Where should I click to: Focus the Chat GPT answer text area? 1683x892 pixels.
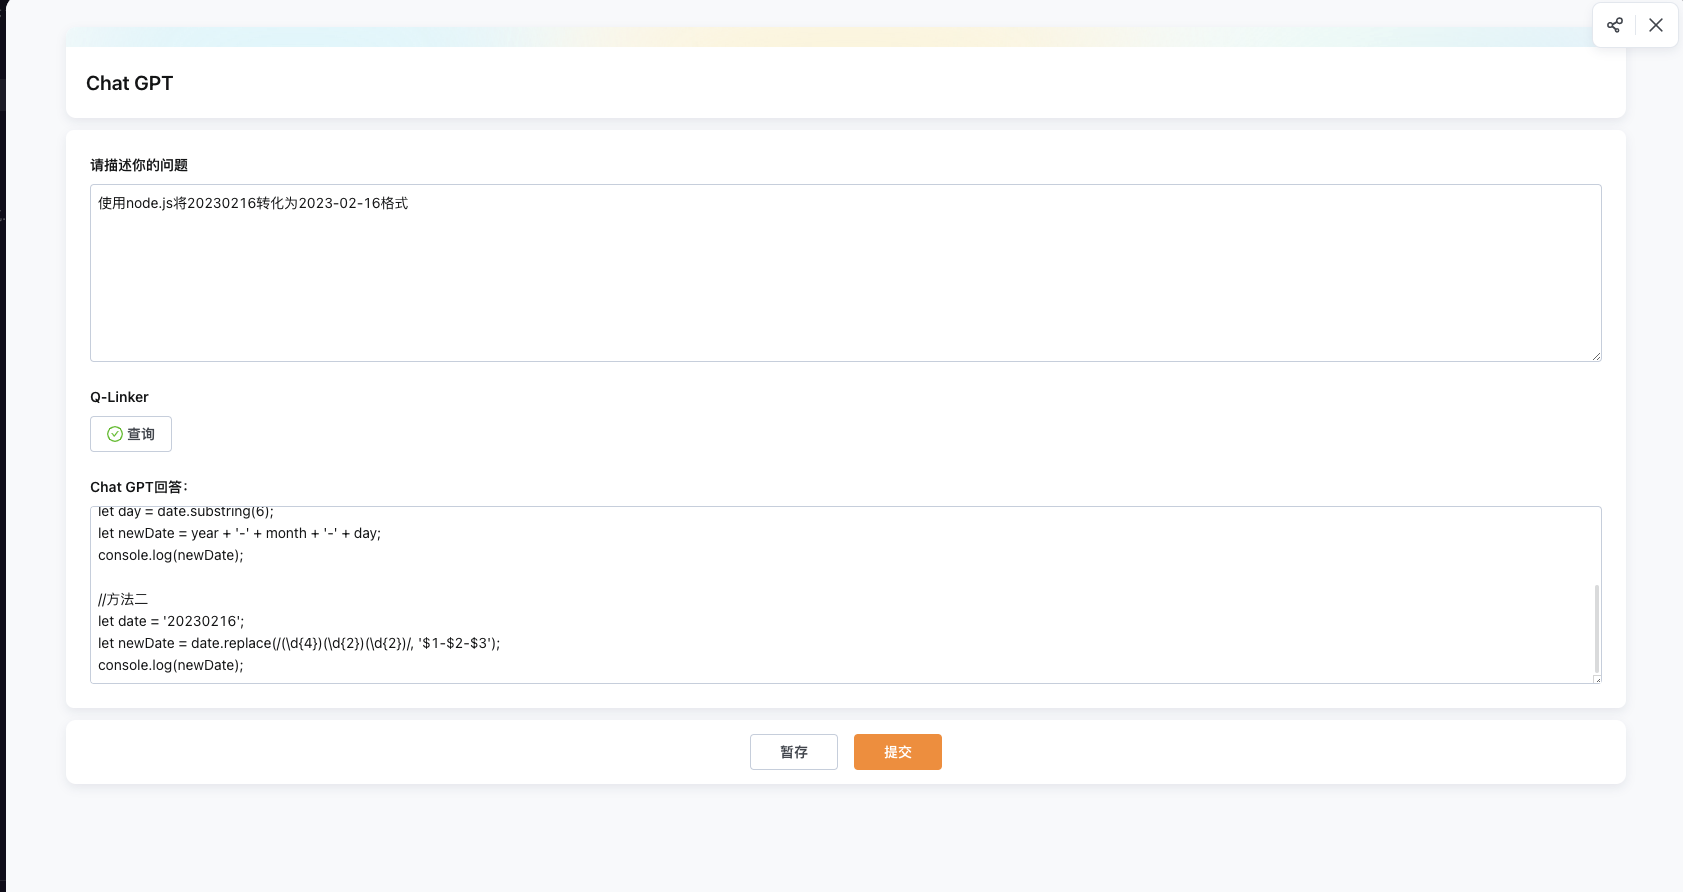846,595
